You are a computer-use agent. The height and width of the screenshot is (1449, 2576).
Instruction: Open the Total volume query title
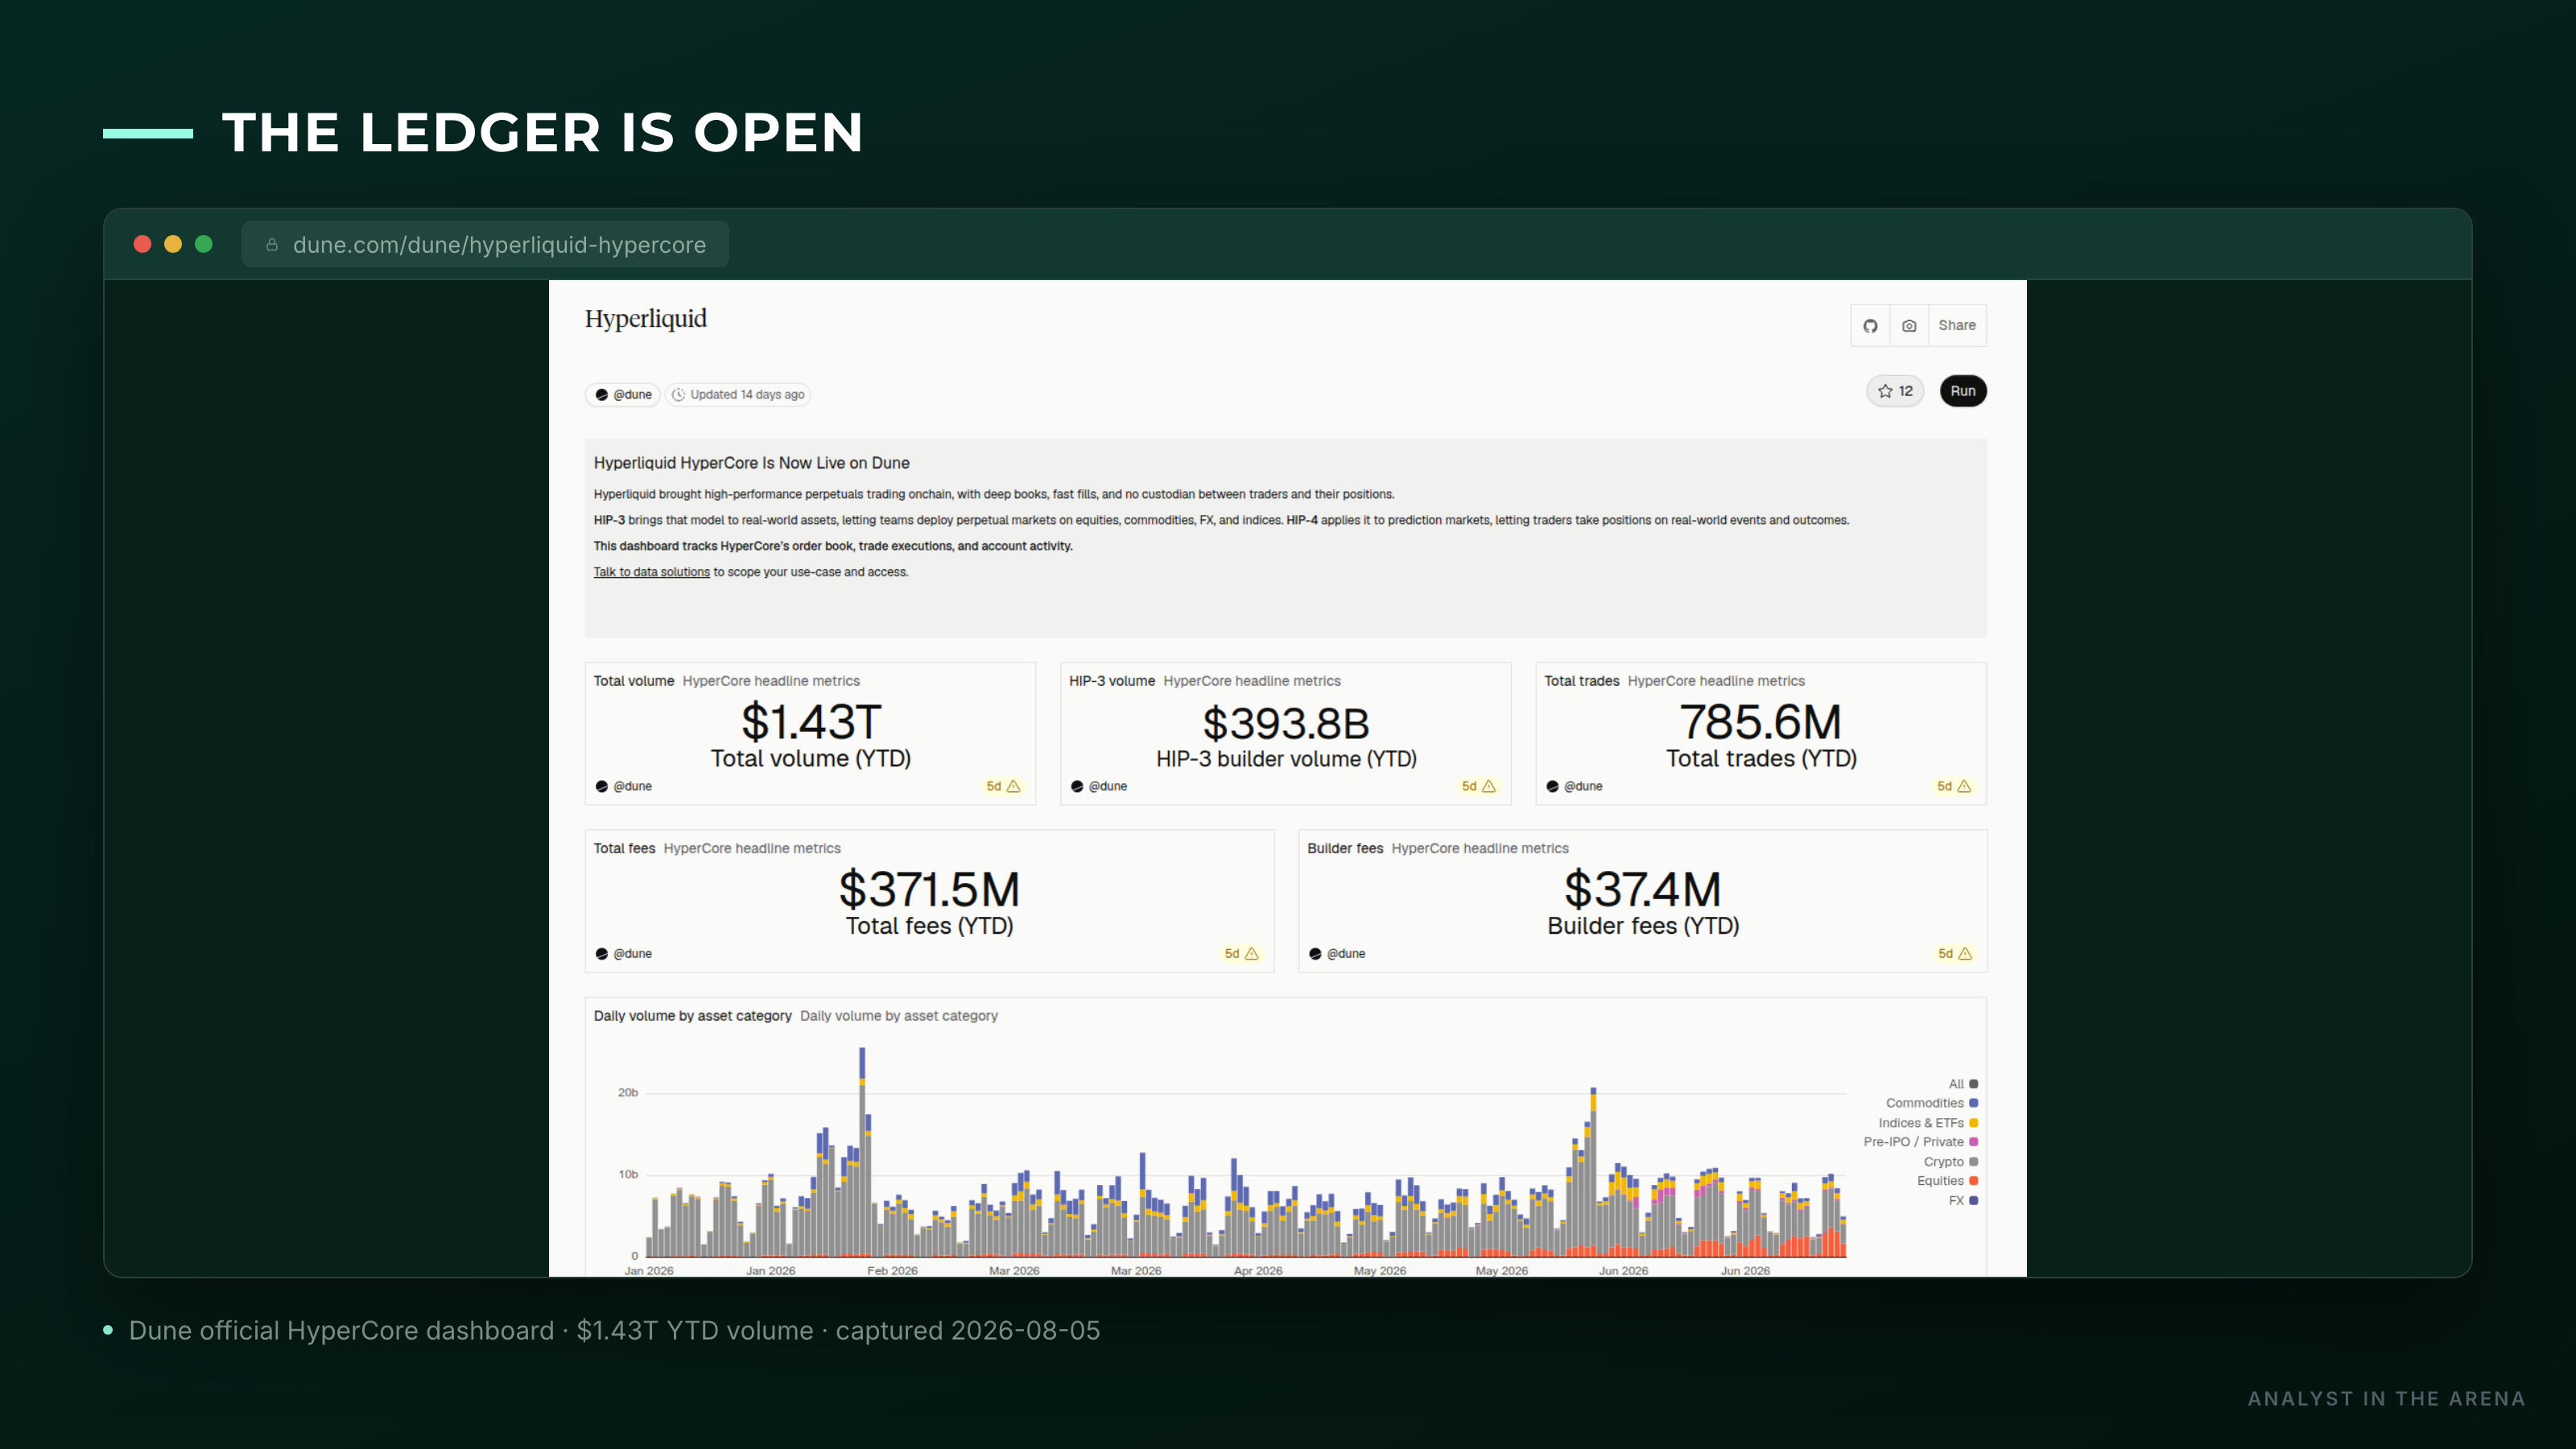coord(634,681)
